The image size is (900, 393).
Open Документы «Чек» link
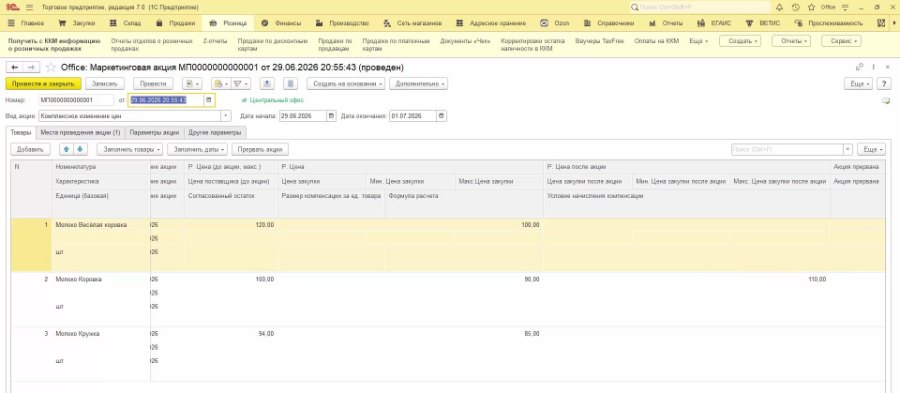[465, 41]
